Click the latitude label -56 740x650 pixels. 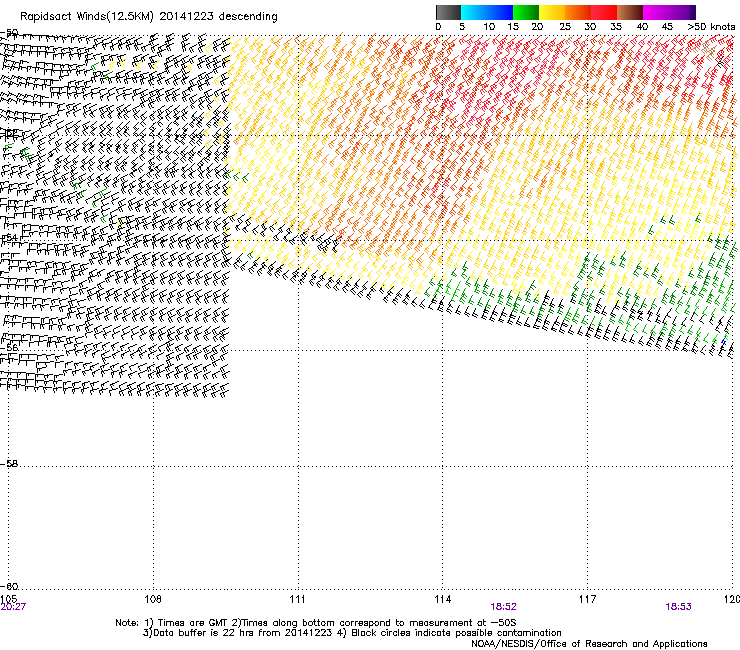click(9, 348)
